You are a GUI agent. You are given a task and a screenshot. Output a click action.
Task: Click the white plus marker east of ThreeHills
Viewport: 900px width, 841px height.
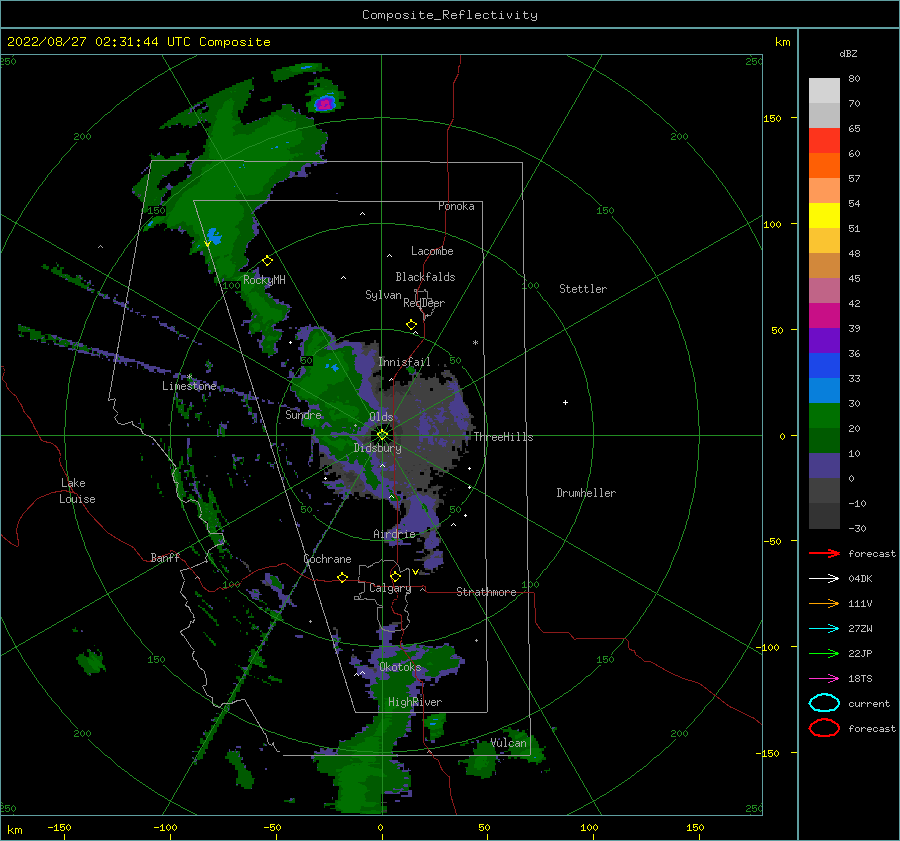(x=565, y=402)
